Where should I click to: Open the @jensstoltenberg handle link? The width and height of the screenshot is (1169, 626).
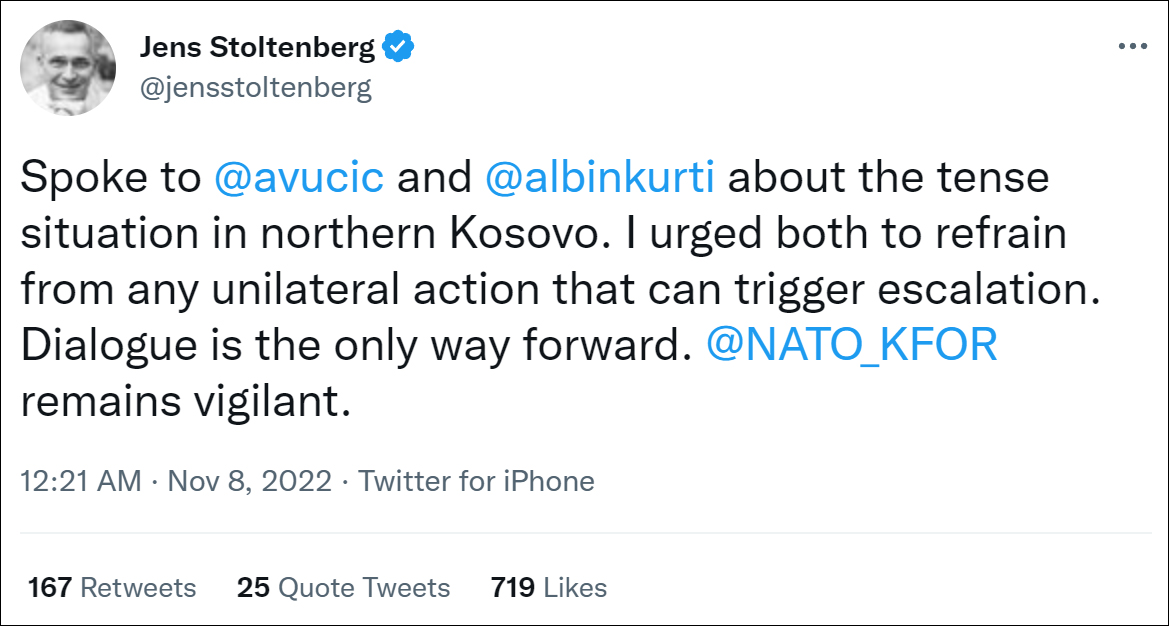[256, 88]
